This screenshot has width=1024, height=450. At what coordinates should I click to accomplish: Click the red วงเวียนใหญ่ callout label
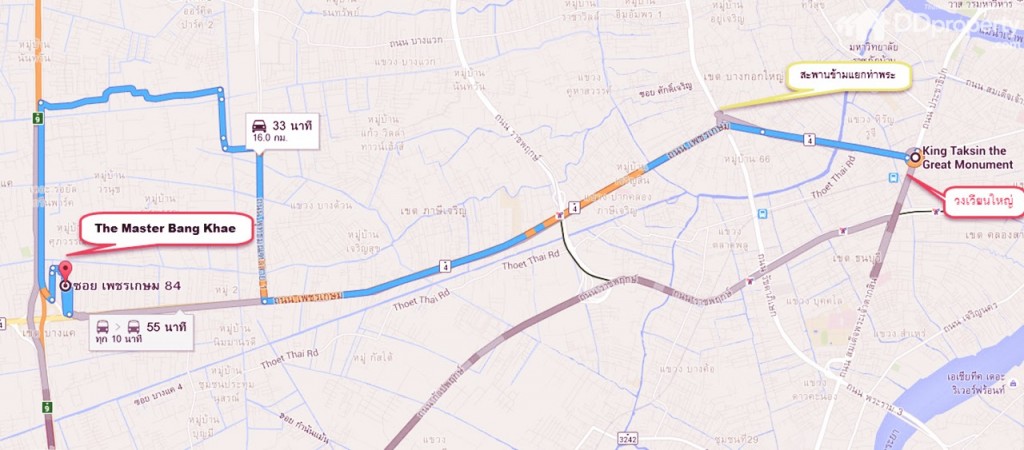[x=984, y=202]
